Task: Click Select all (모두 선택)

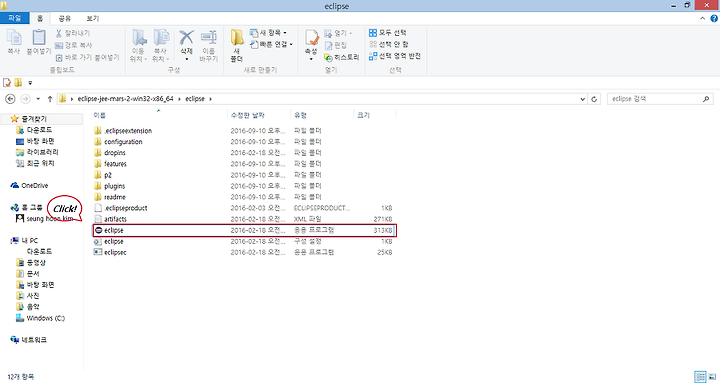Action: coord(388,33)
